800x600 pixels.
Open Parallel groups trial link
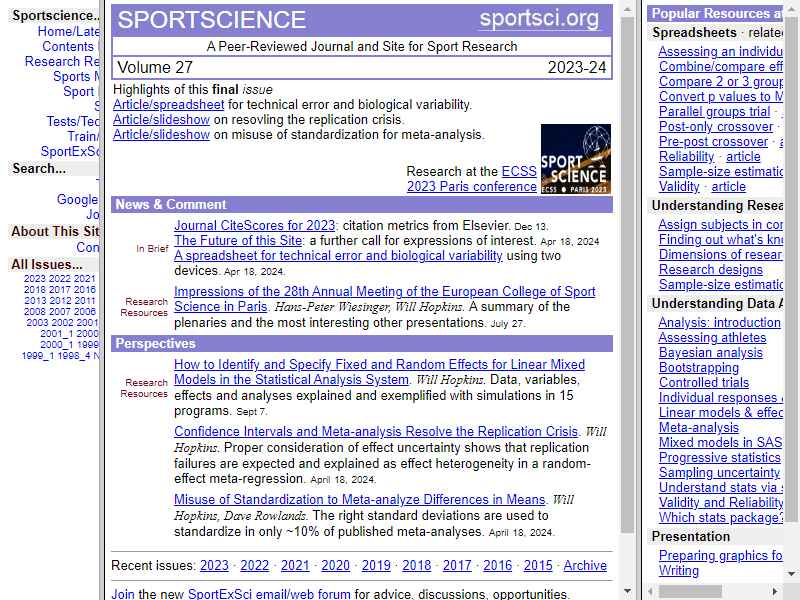pos(714,112)
